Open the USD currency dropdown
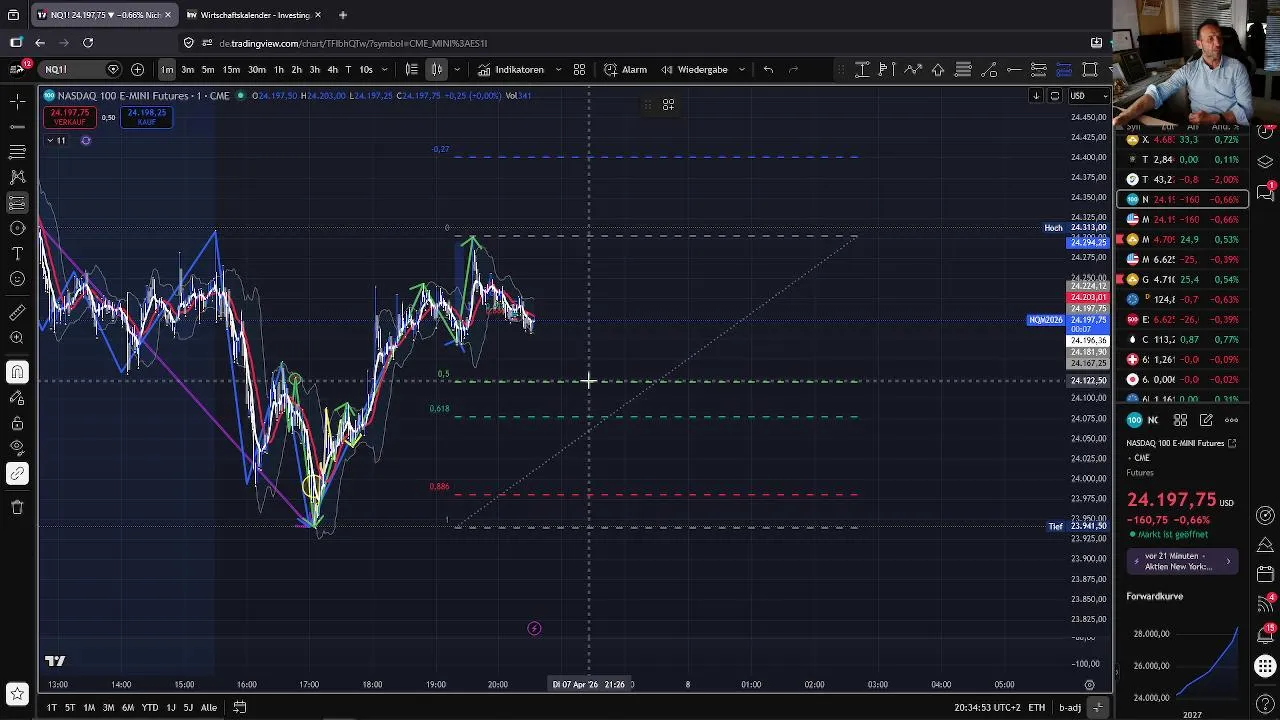Image resolution: width=1280 pixels, height=720 pixels. point(1089,96)
